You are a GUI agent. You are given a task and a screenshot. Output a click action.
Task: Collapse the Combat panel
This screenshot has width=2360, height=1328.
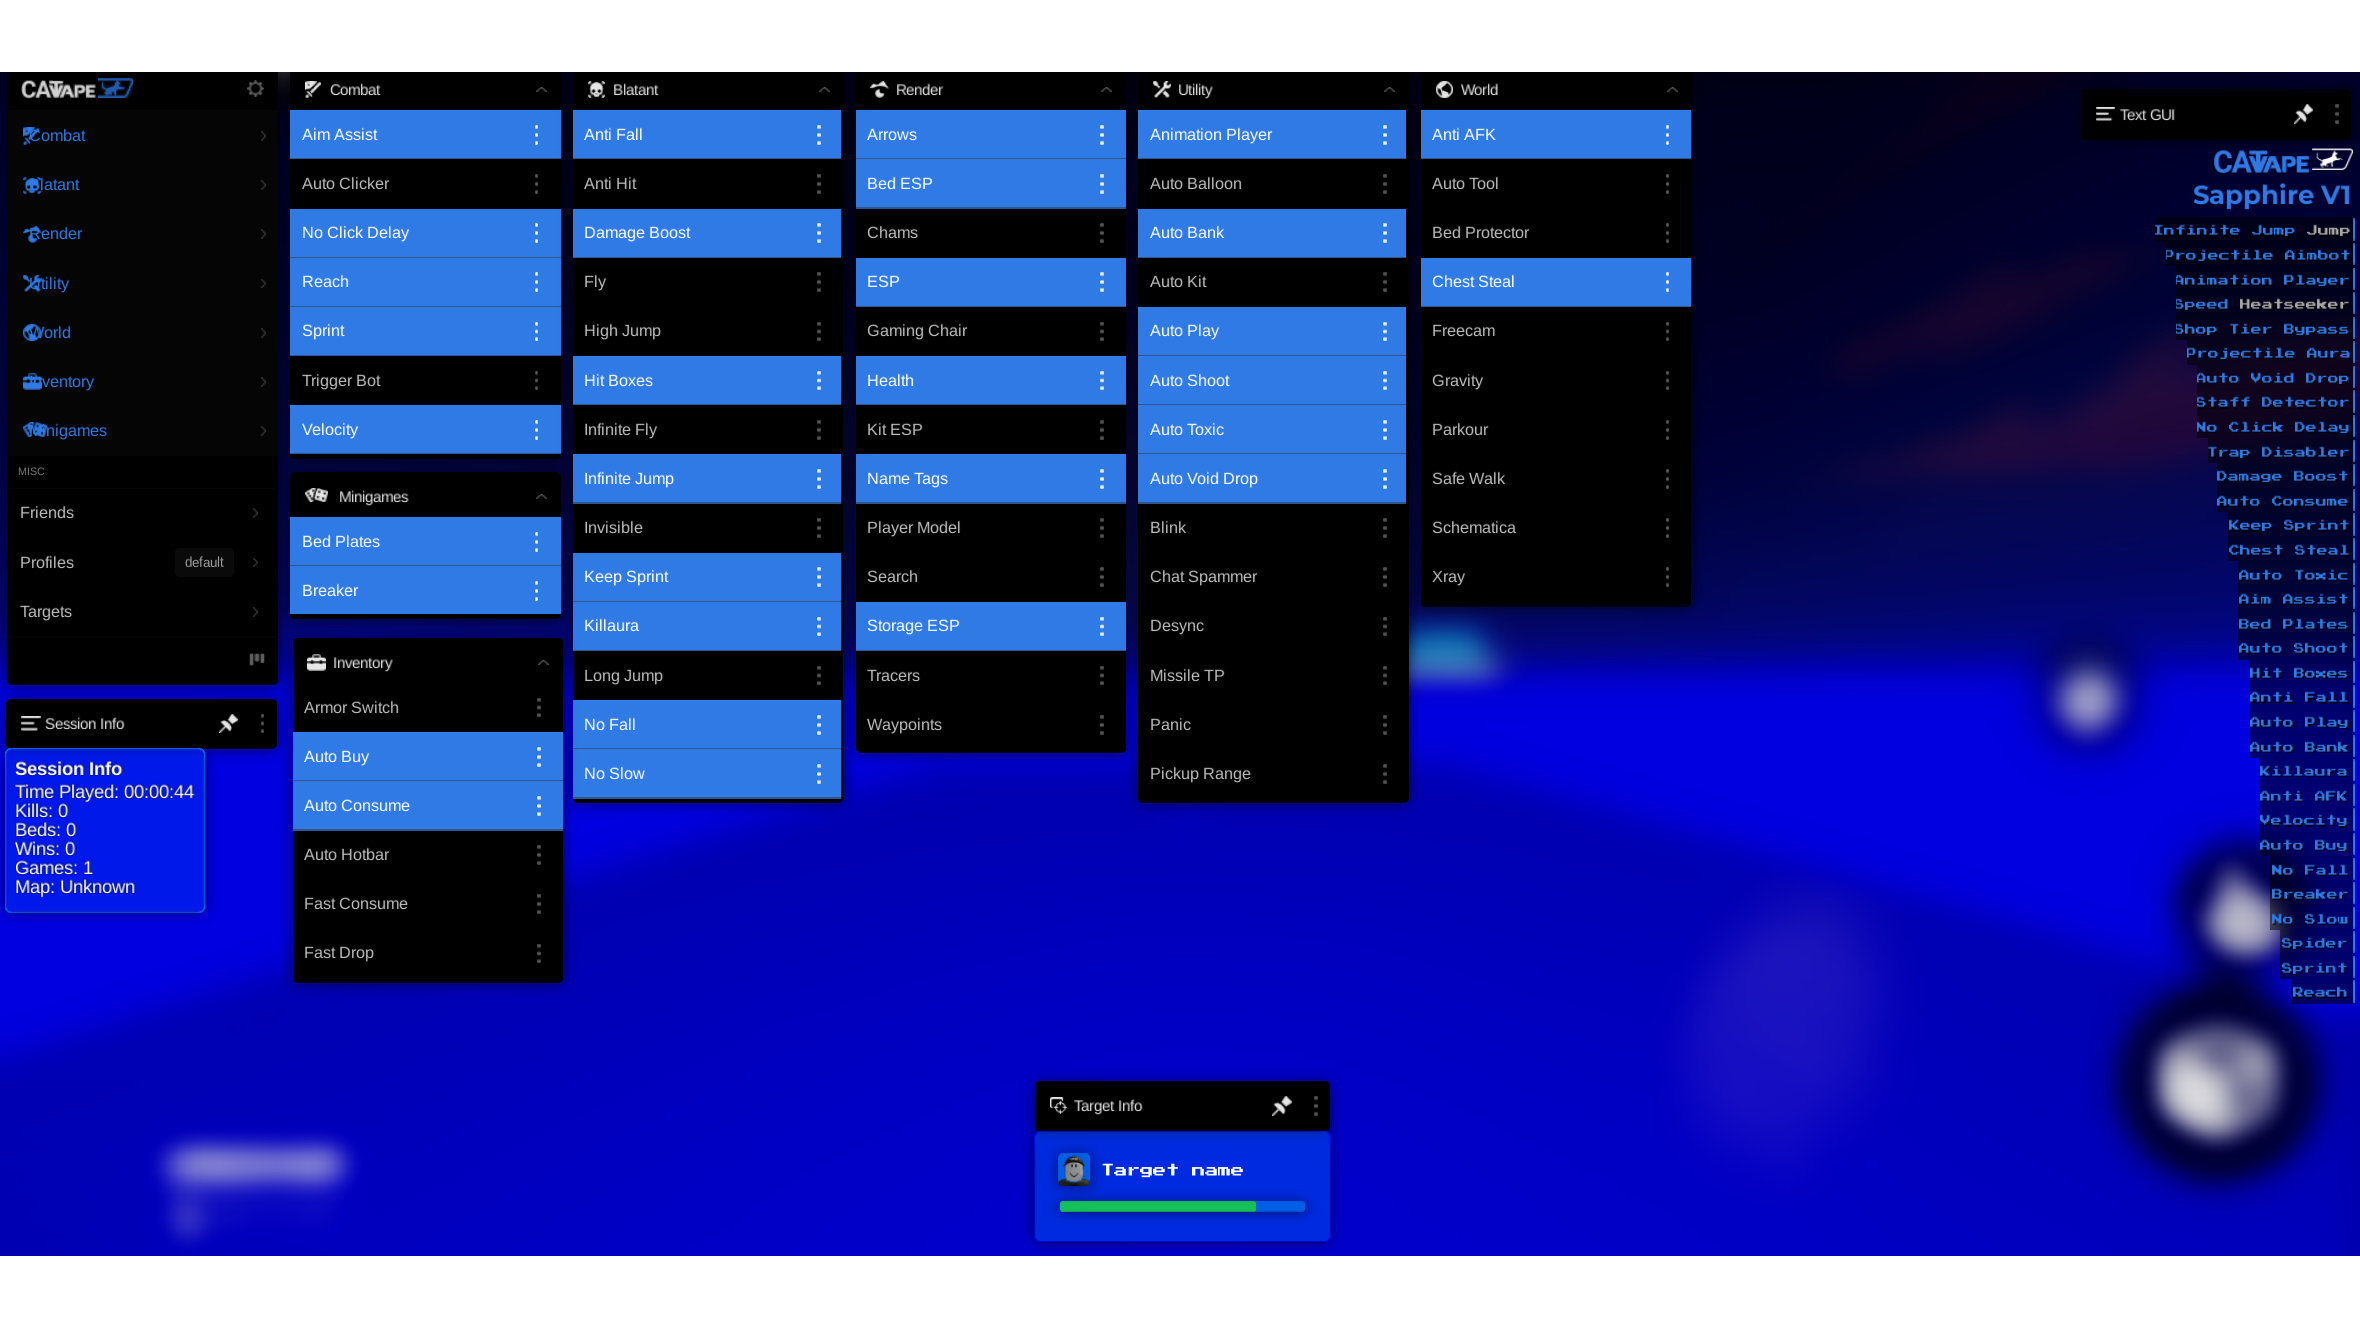tap(541, 90)
